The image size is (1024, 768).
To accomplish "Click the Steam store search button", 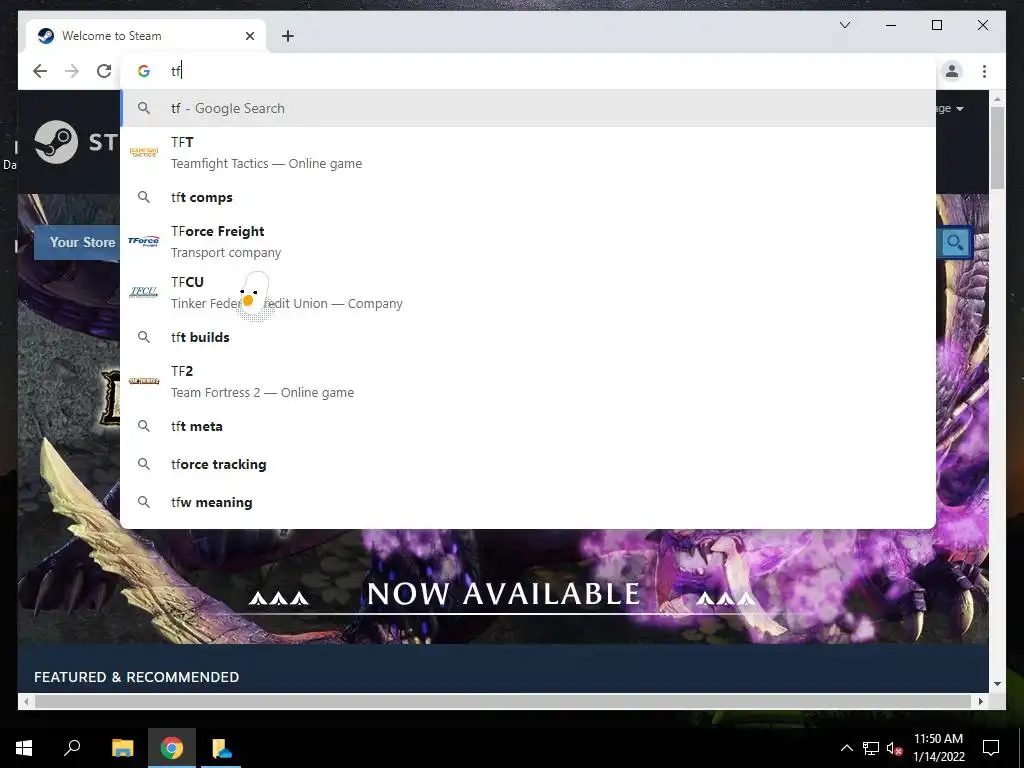I will pos(955,243).
